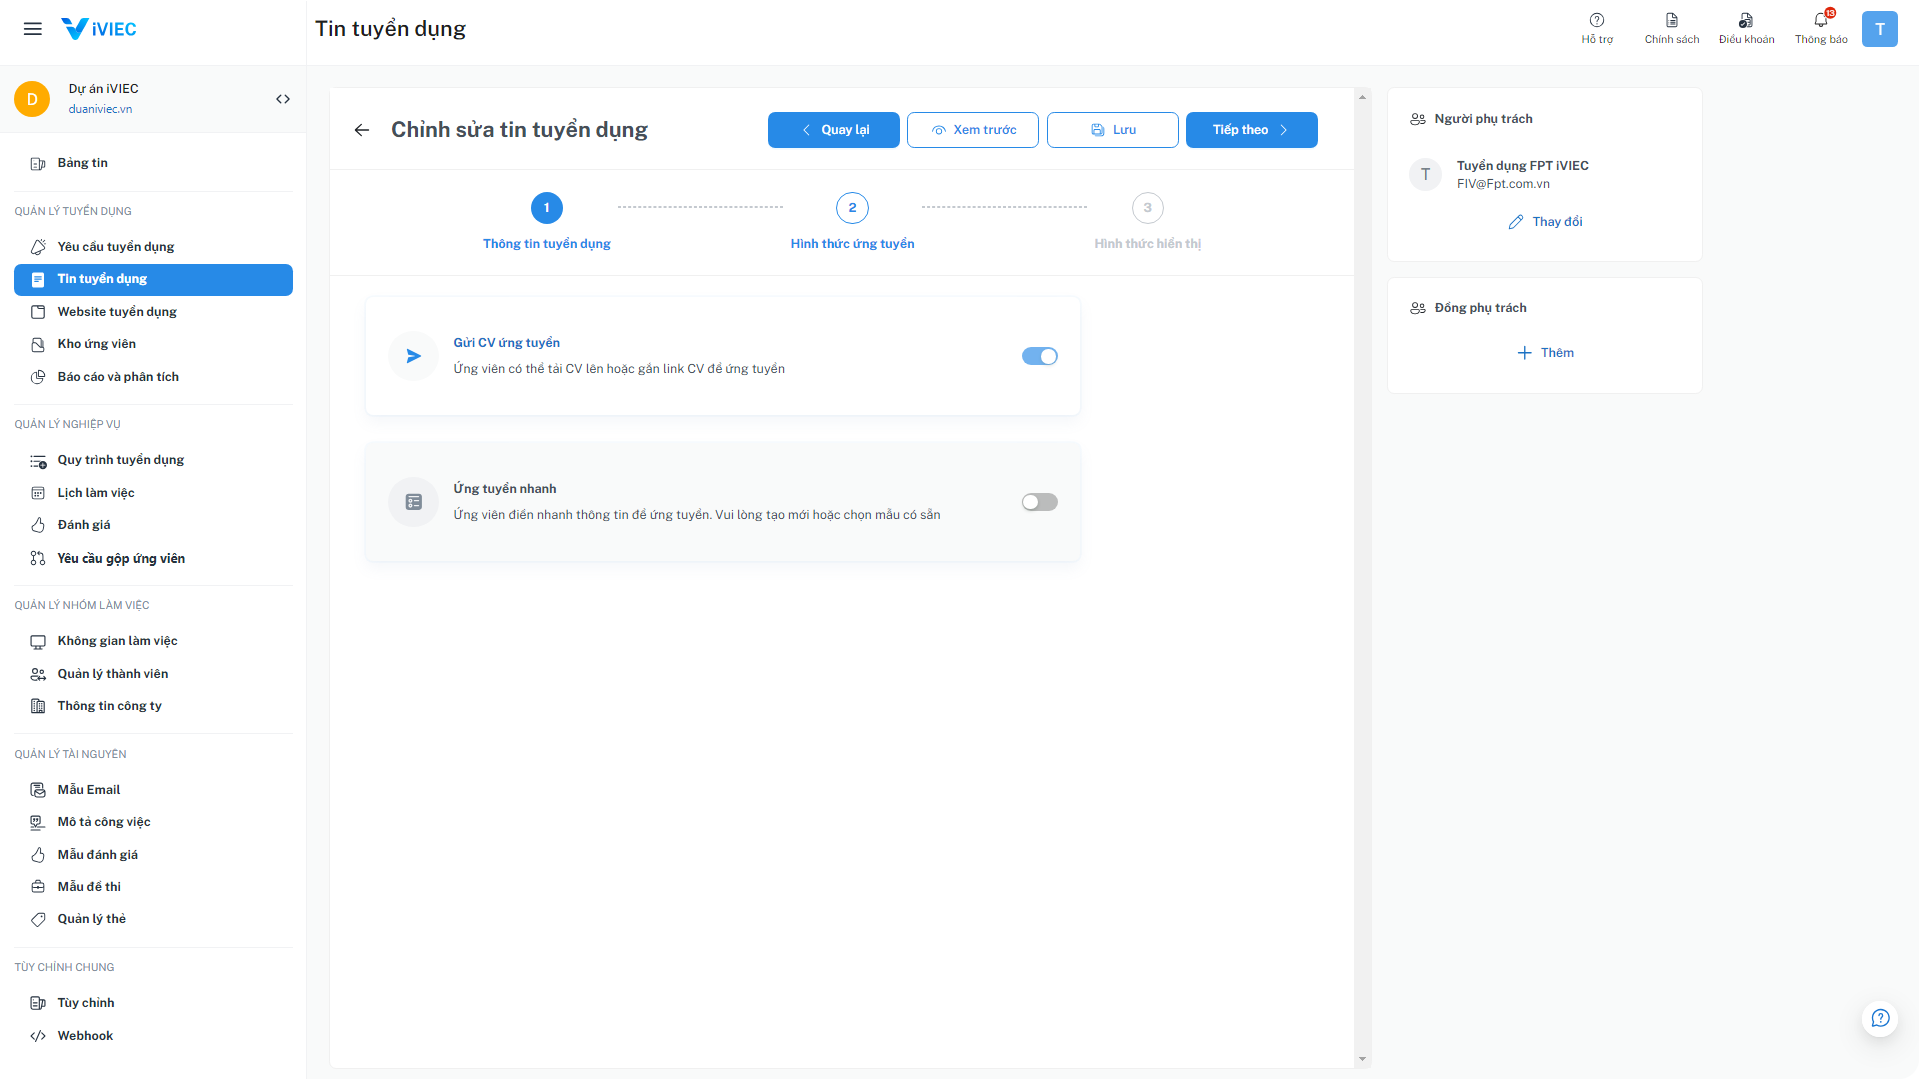This screenshot has height=1079, width=1919.
Task: Select step 1 Thông tin tuyển dụng
Action: (x=546, y=208)
